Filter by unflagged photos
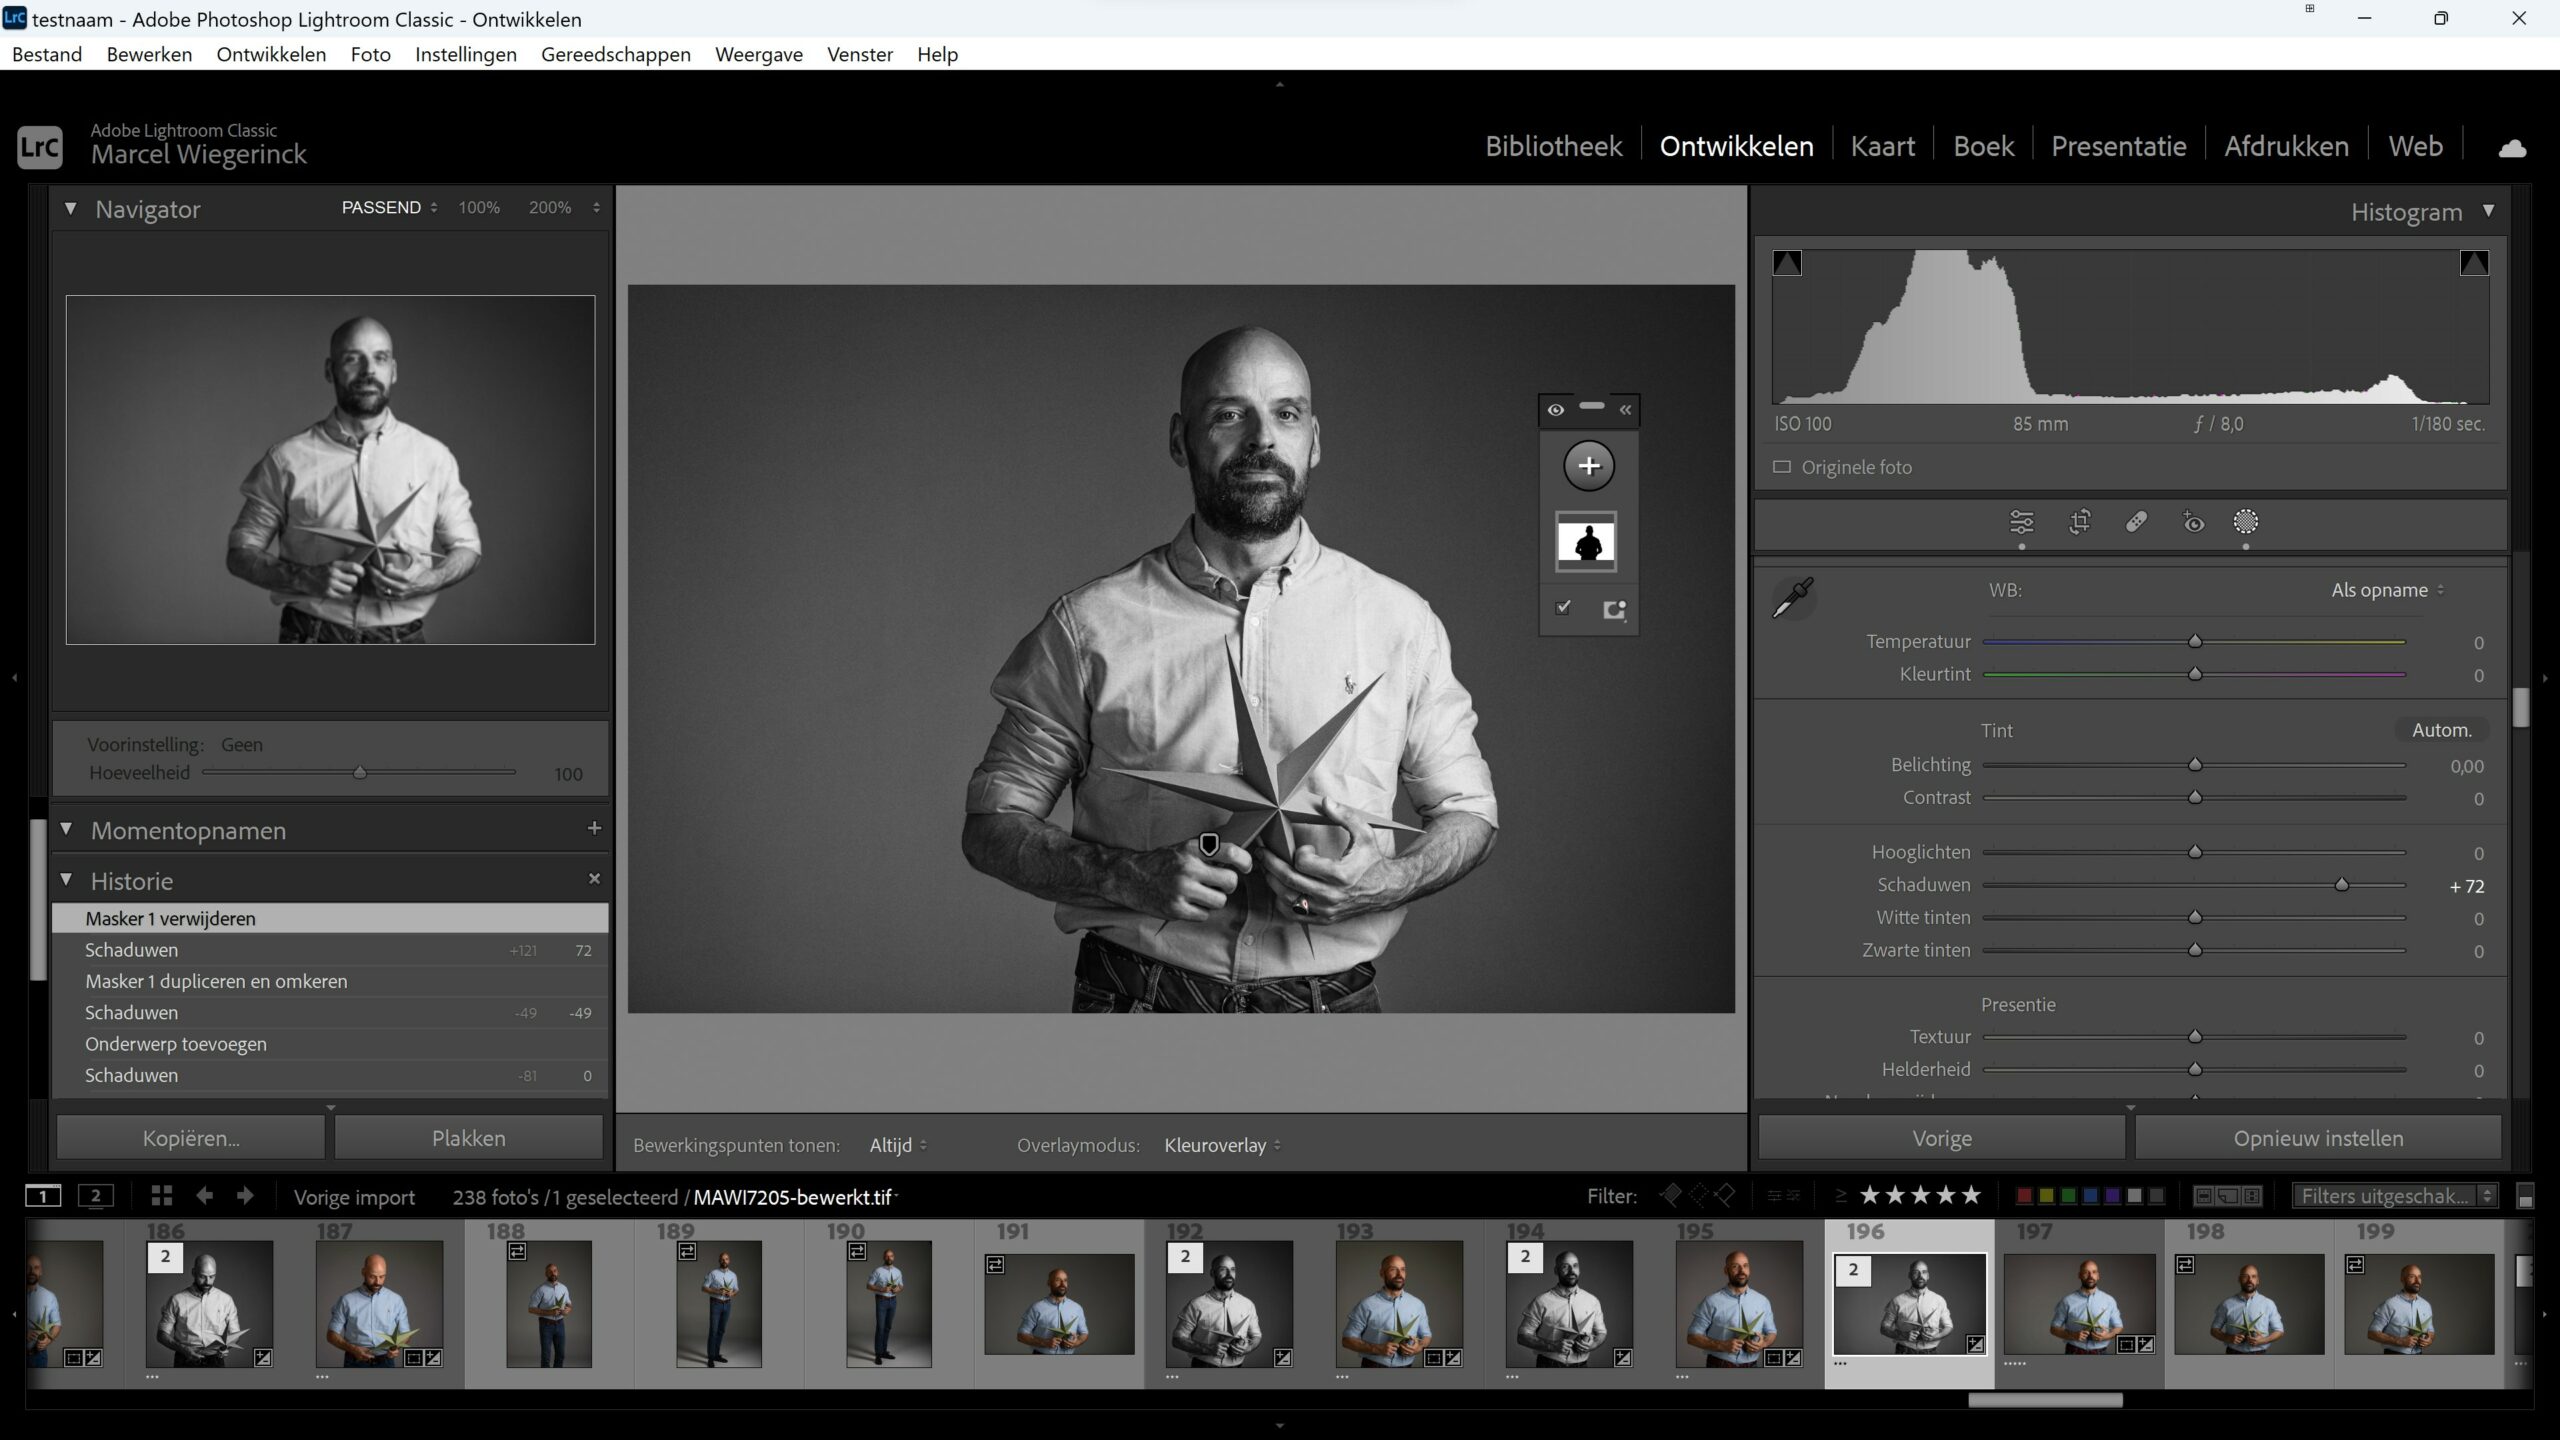The width and height of the screenshot is (2560, 1440). click(x=1697, y=1195)
